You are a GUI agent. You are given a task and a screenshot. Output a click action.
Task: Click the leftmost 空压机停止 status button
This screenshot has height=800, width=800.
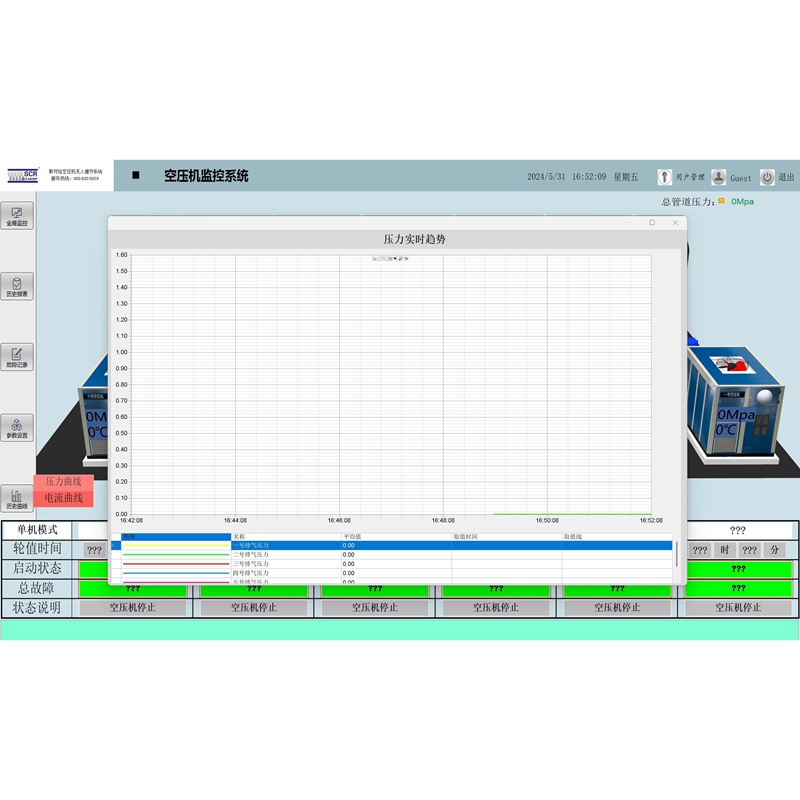pyautogui.click(x=133, y=607)
